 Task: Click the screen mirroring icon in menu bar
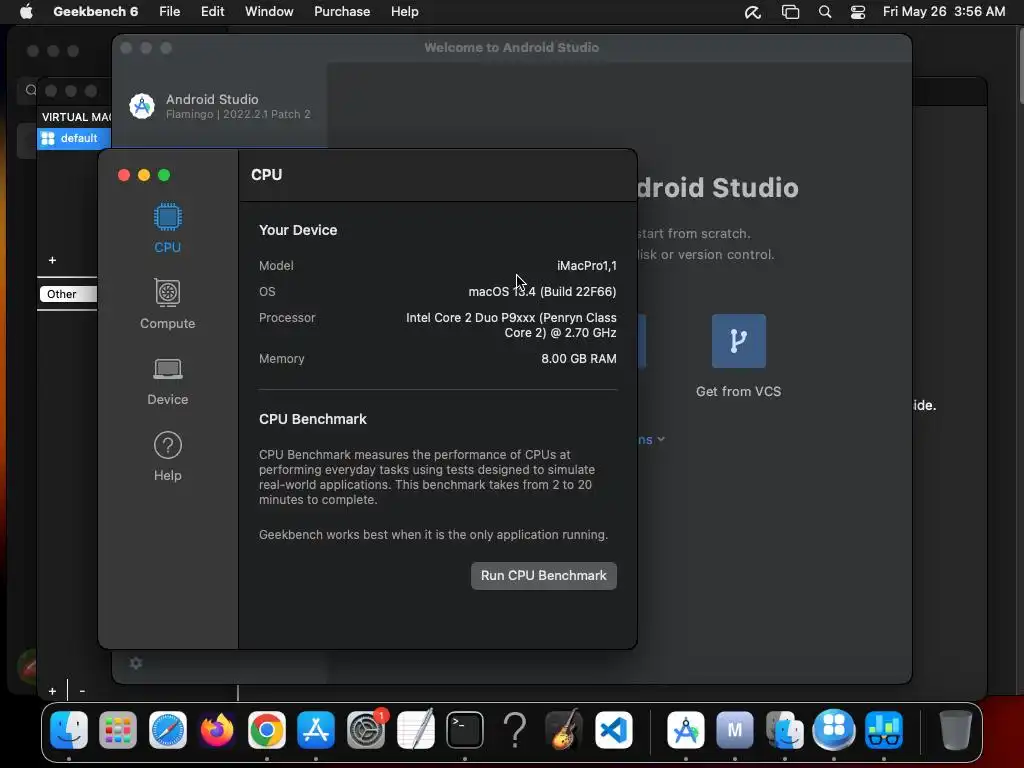[x=790, y=12]
